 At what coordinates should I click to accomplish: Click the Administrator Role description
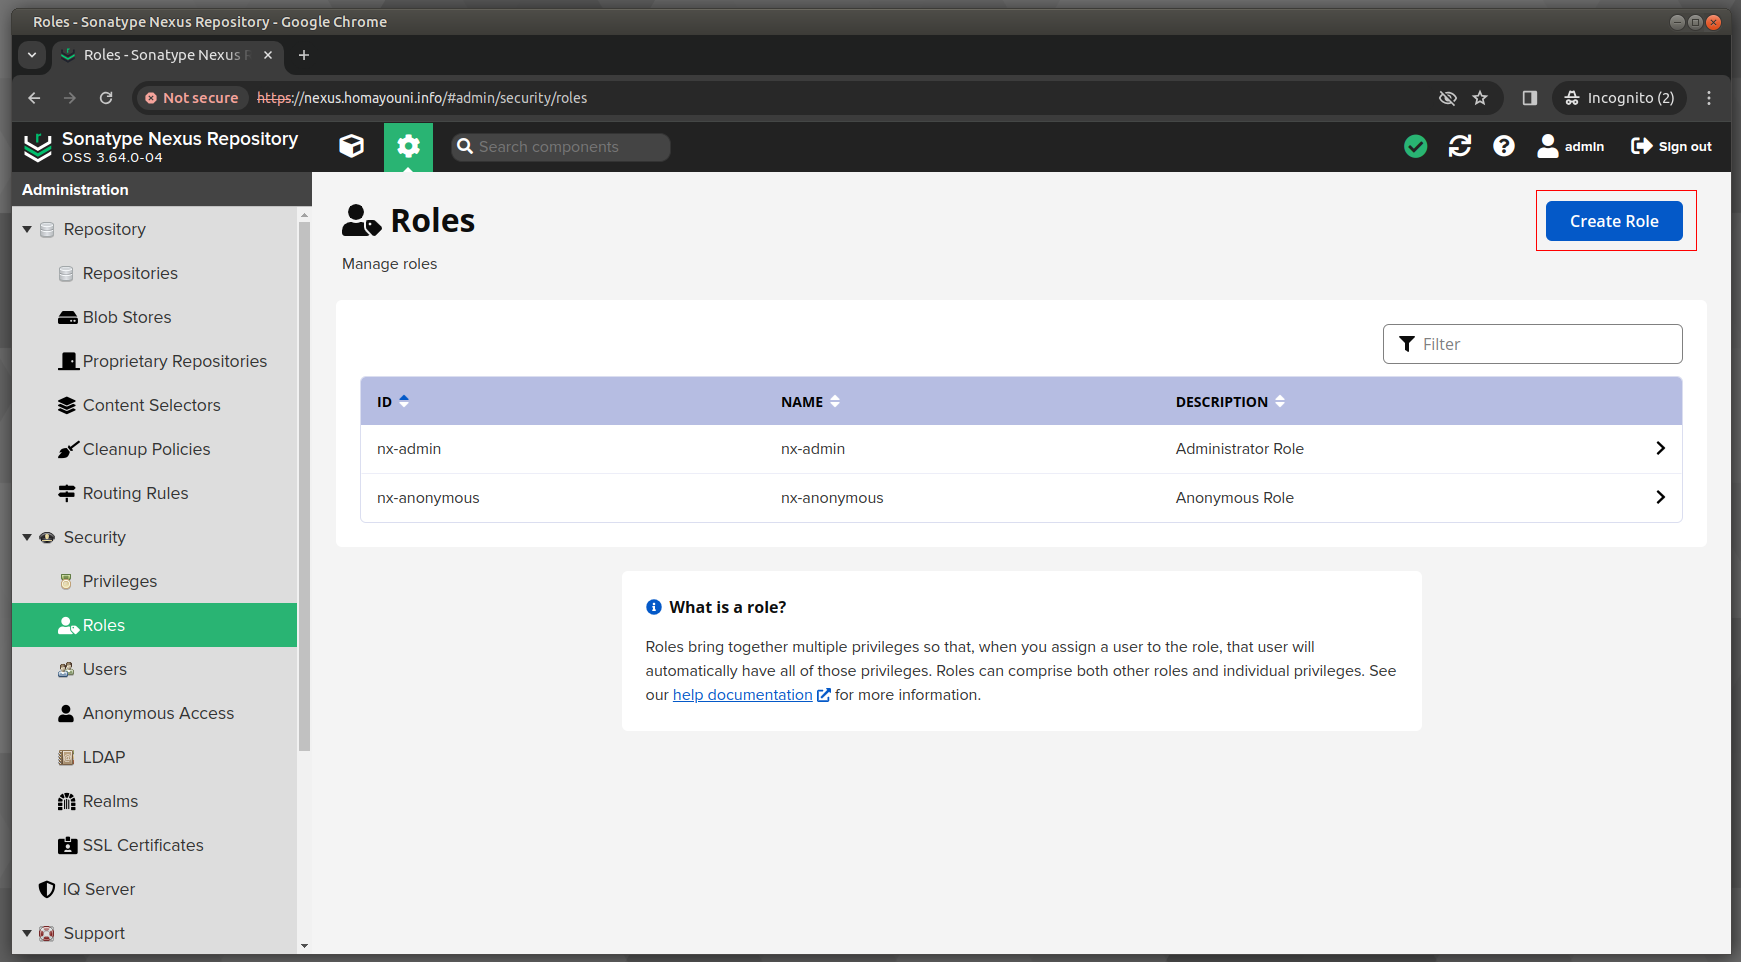point(1239,449)
